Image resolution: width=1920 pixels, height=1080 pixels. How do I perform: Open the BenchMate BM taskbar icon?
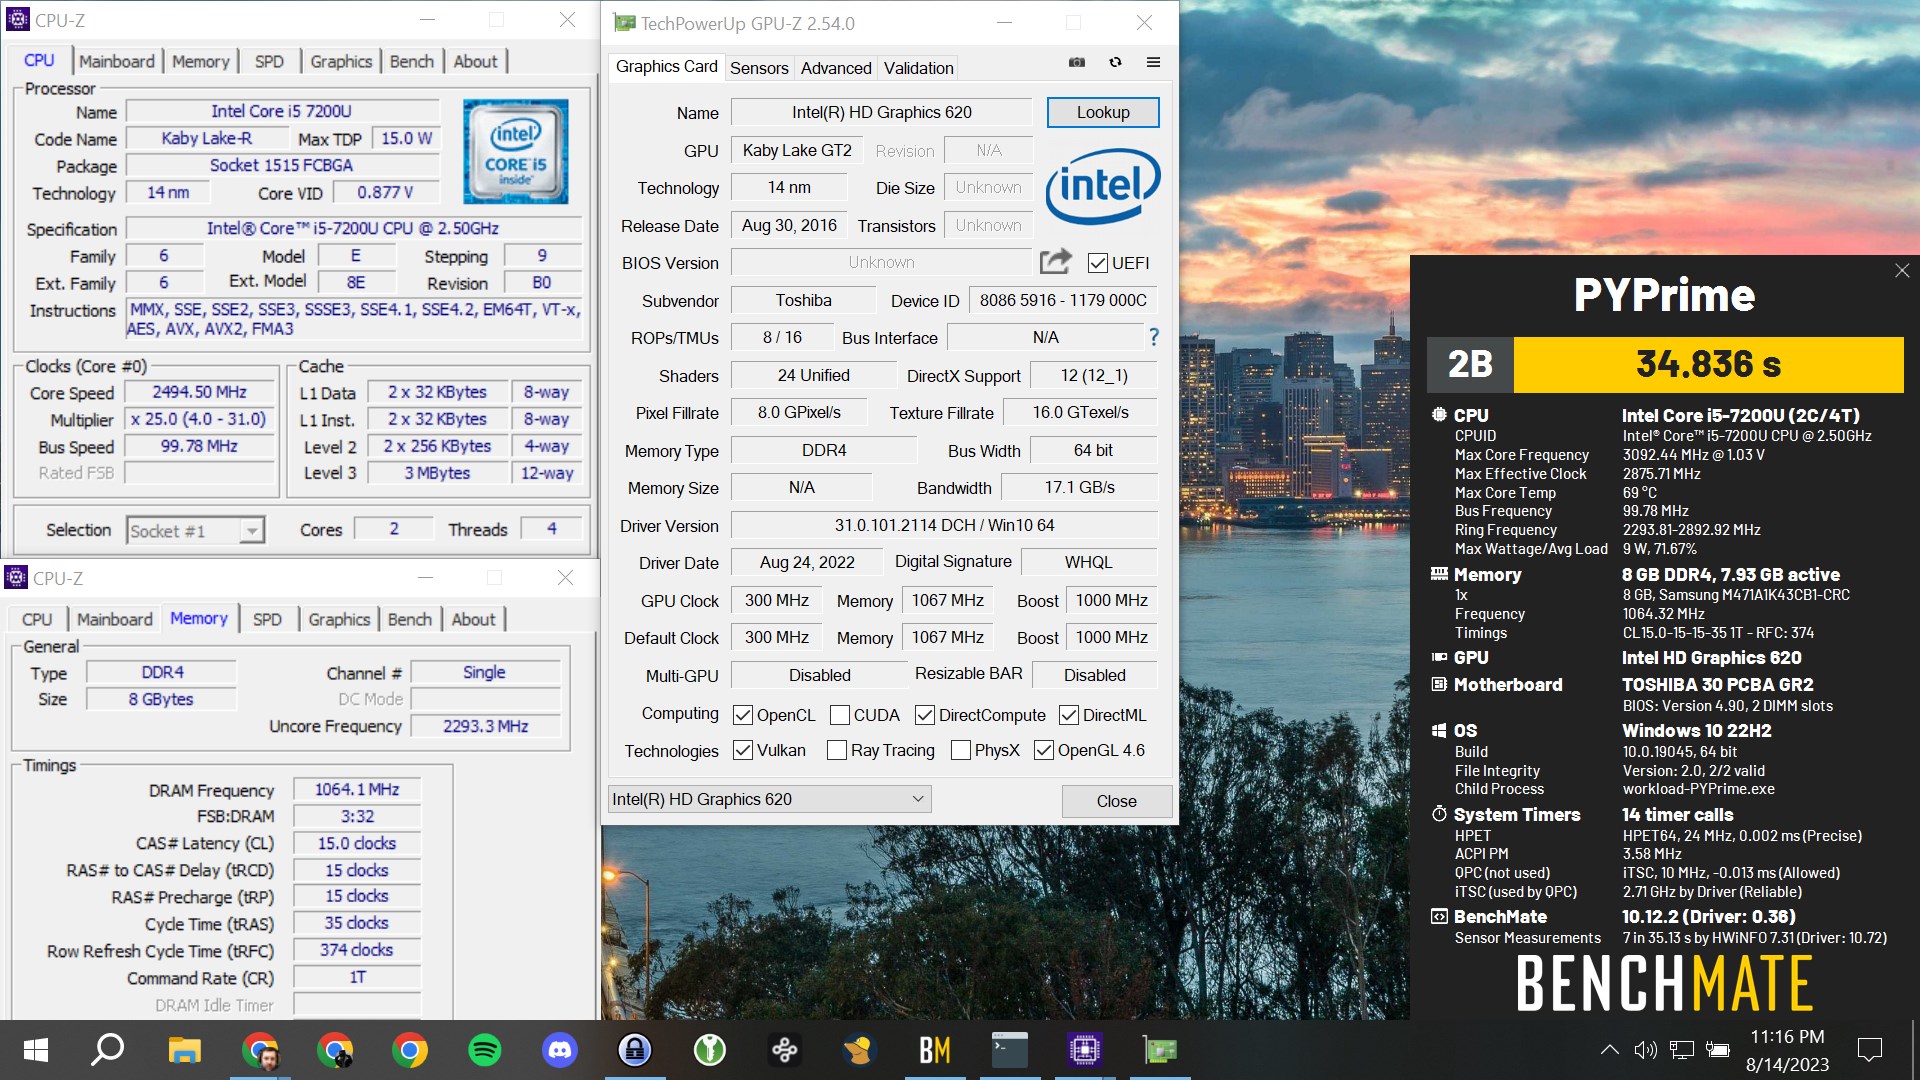click(935, 1050)
